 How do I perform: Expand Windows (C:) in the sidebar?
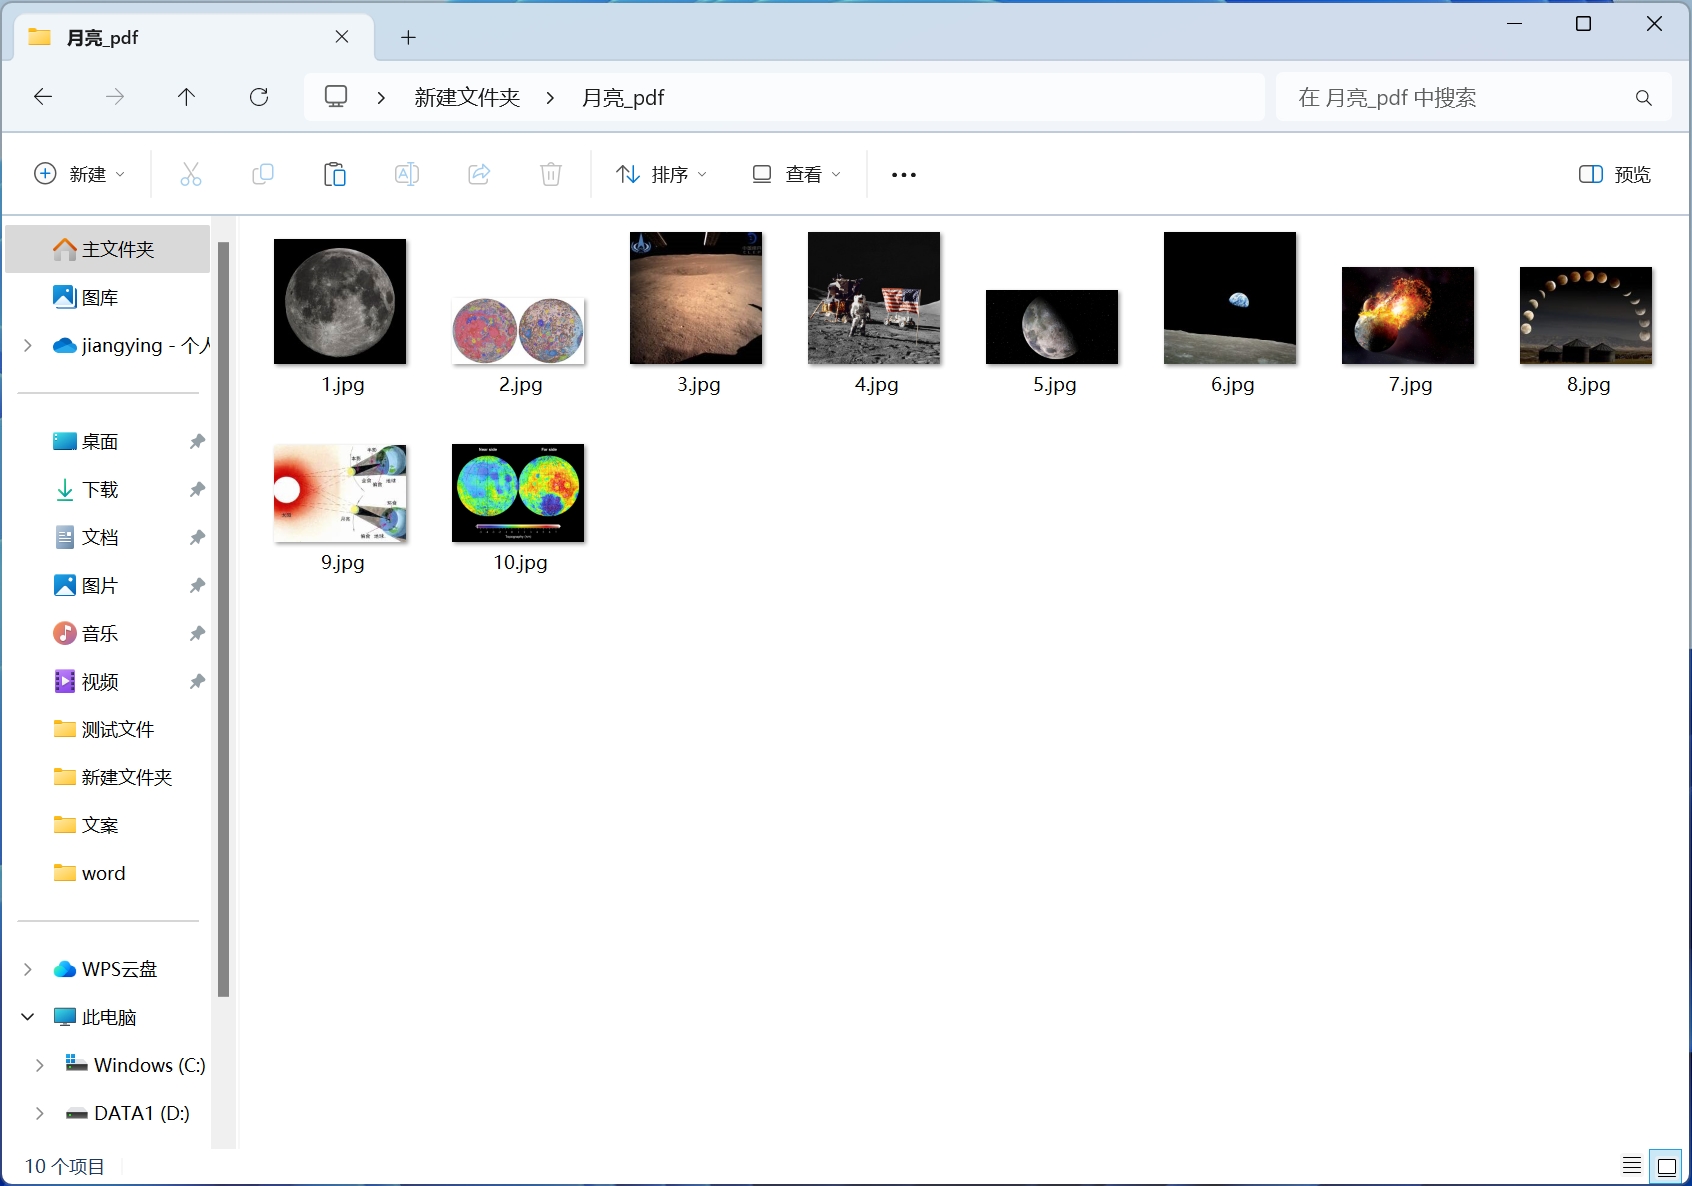[39, 1065]
